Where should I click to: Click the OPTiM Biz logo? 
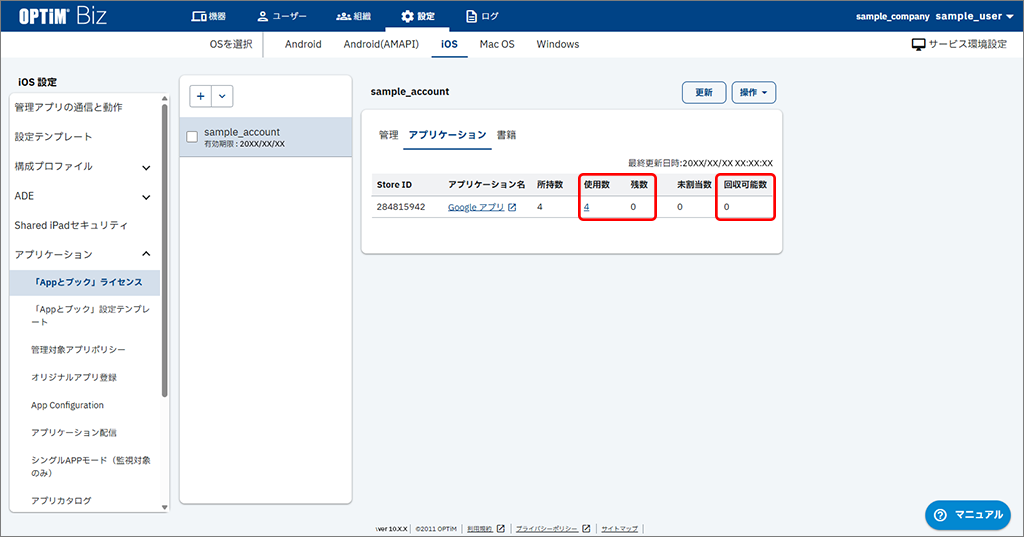(x=62, y=16)
